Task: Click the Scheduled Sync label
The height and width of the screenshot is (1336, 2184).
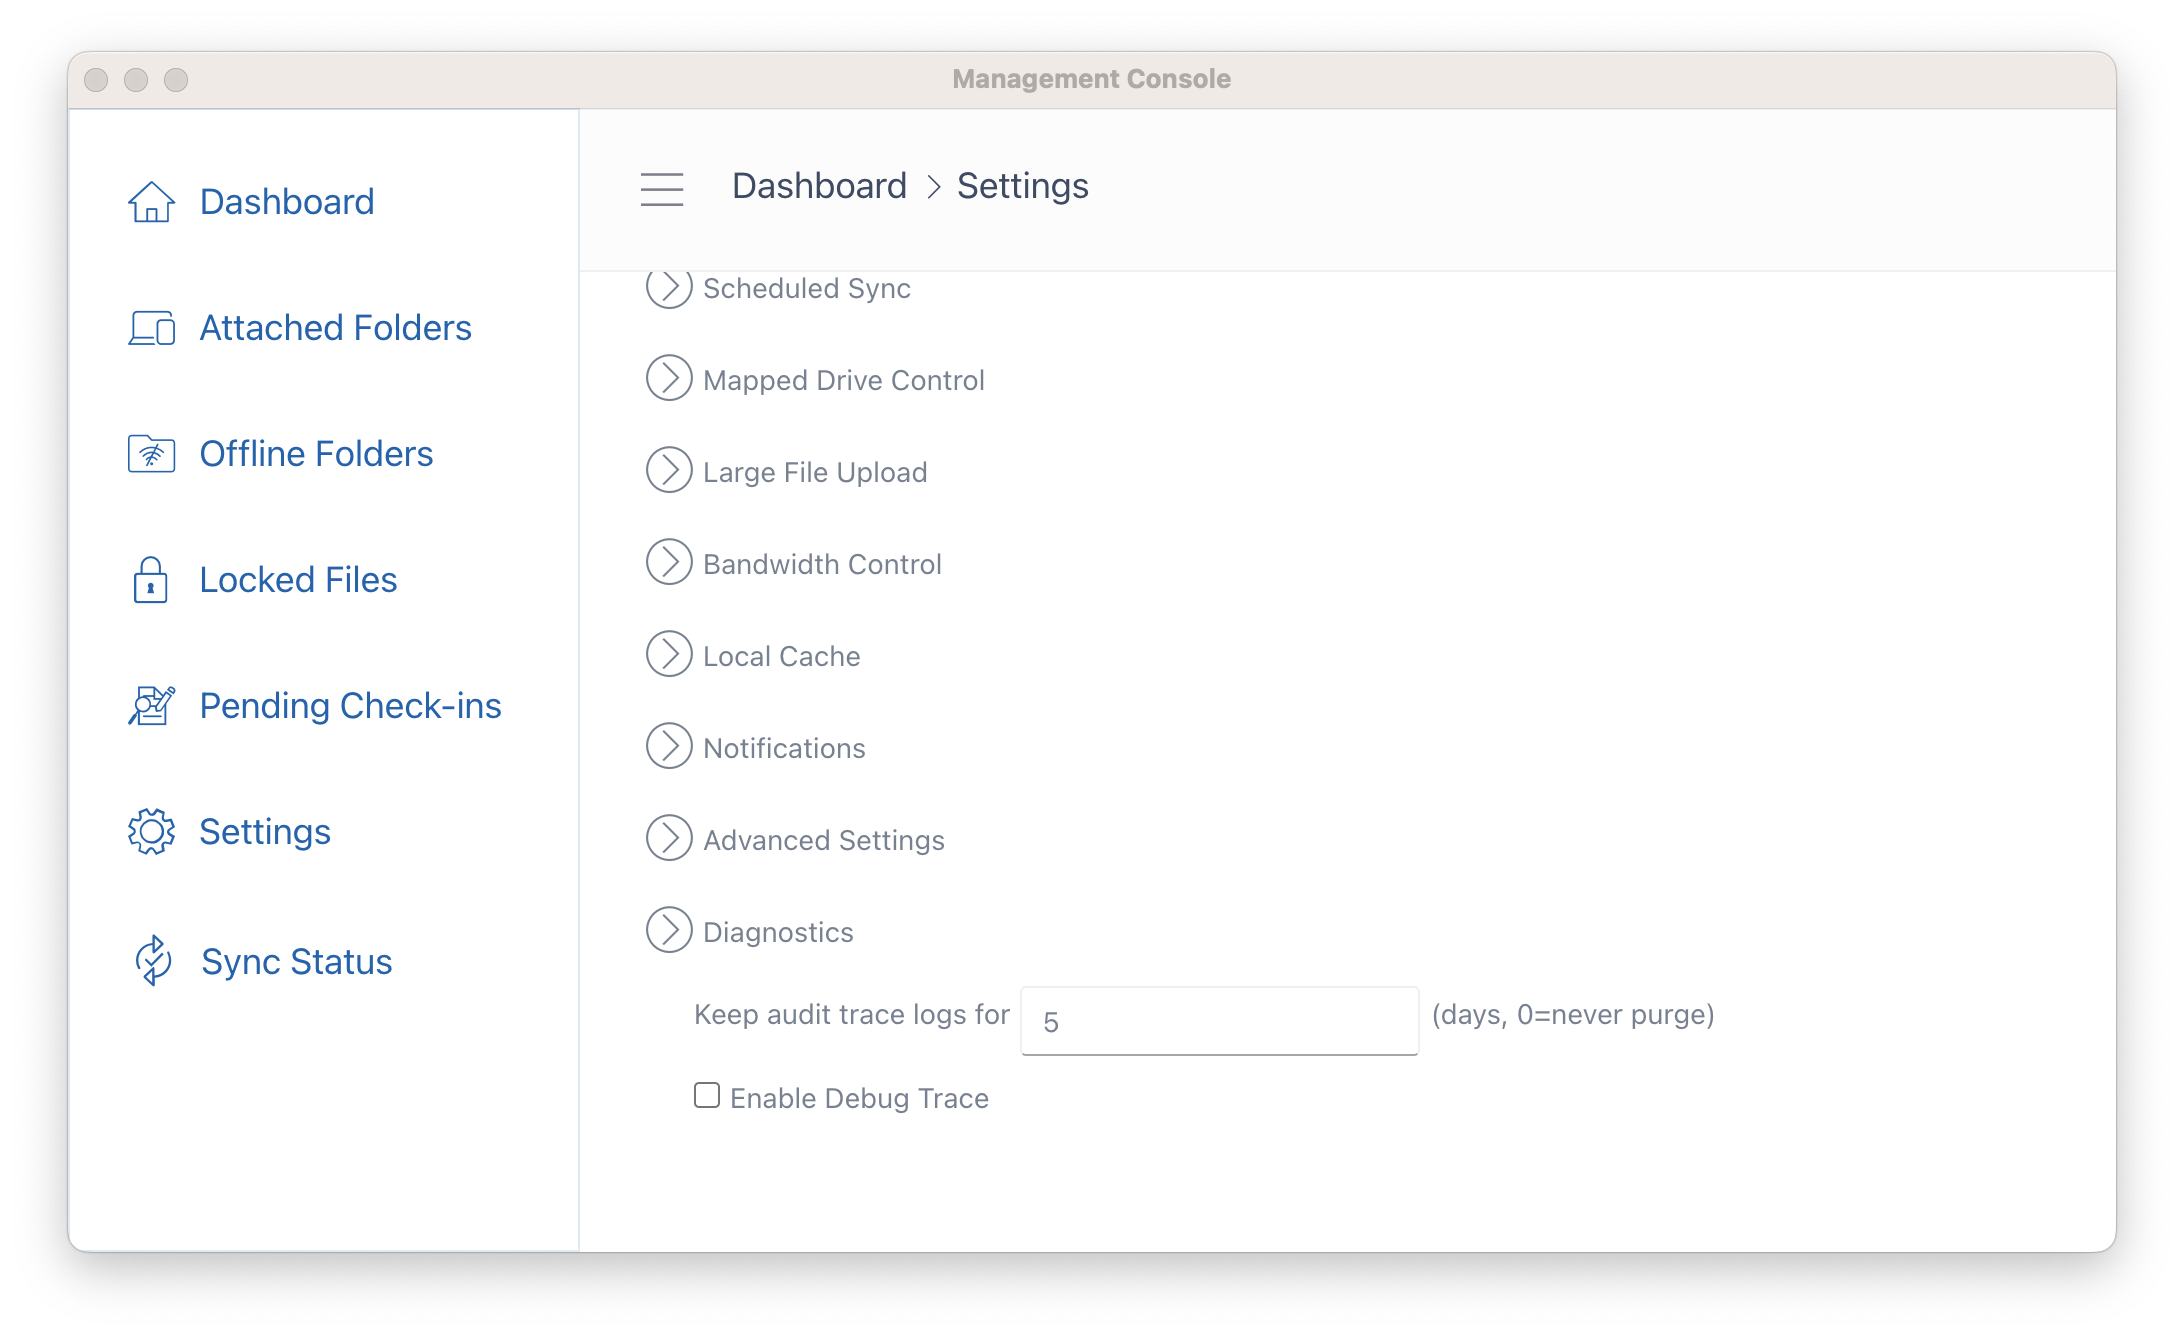Action: point(807,289)
